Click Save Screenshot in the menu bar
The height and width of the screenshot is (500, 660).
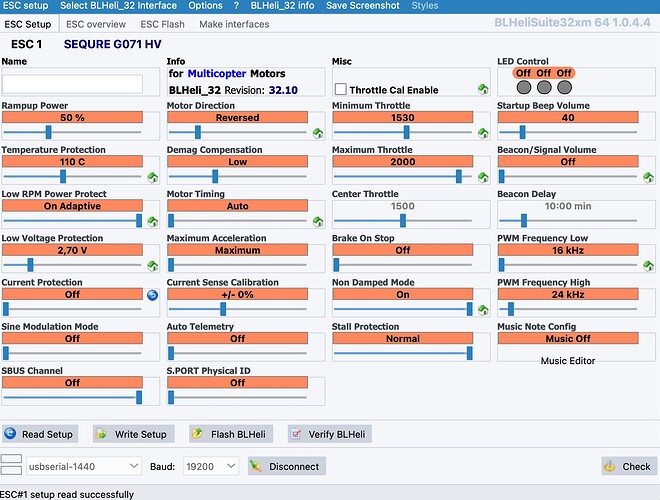[363, 6]
